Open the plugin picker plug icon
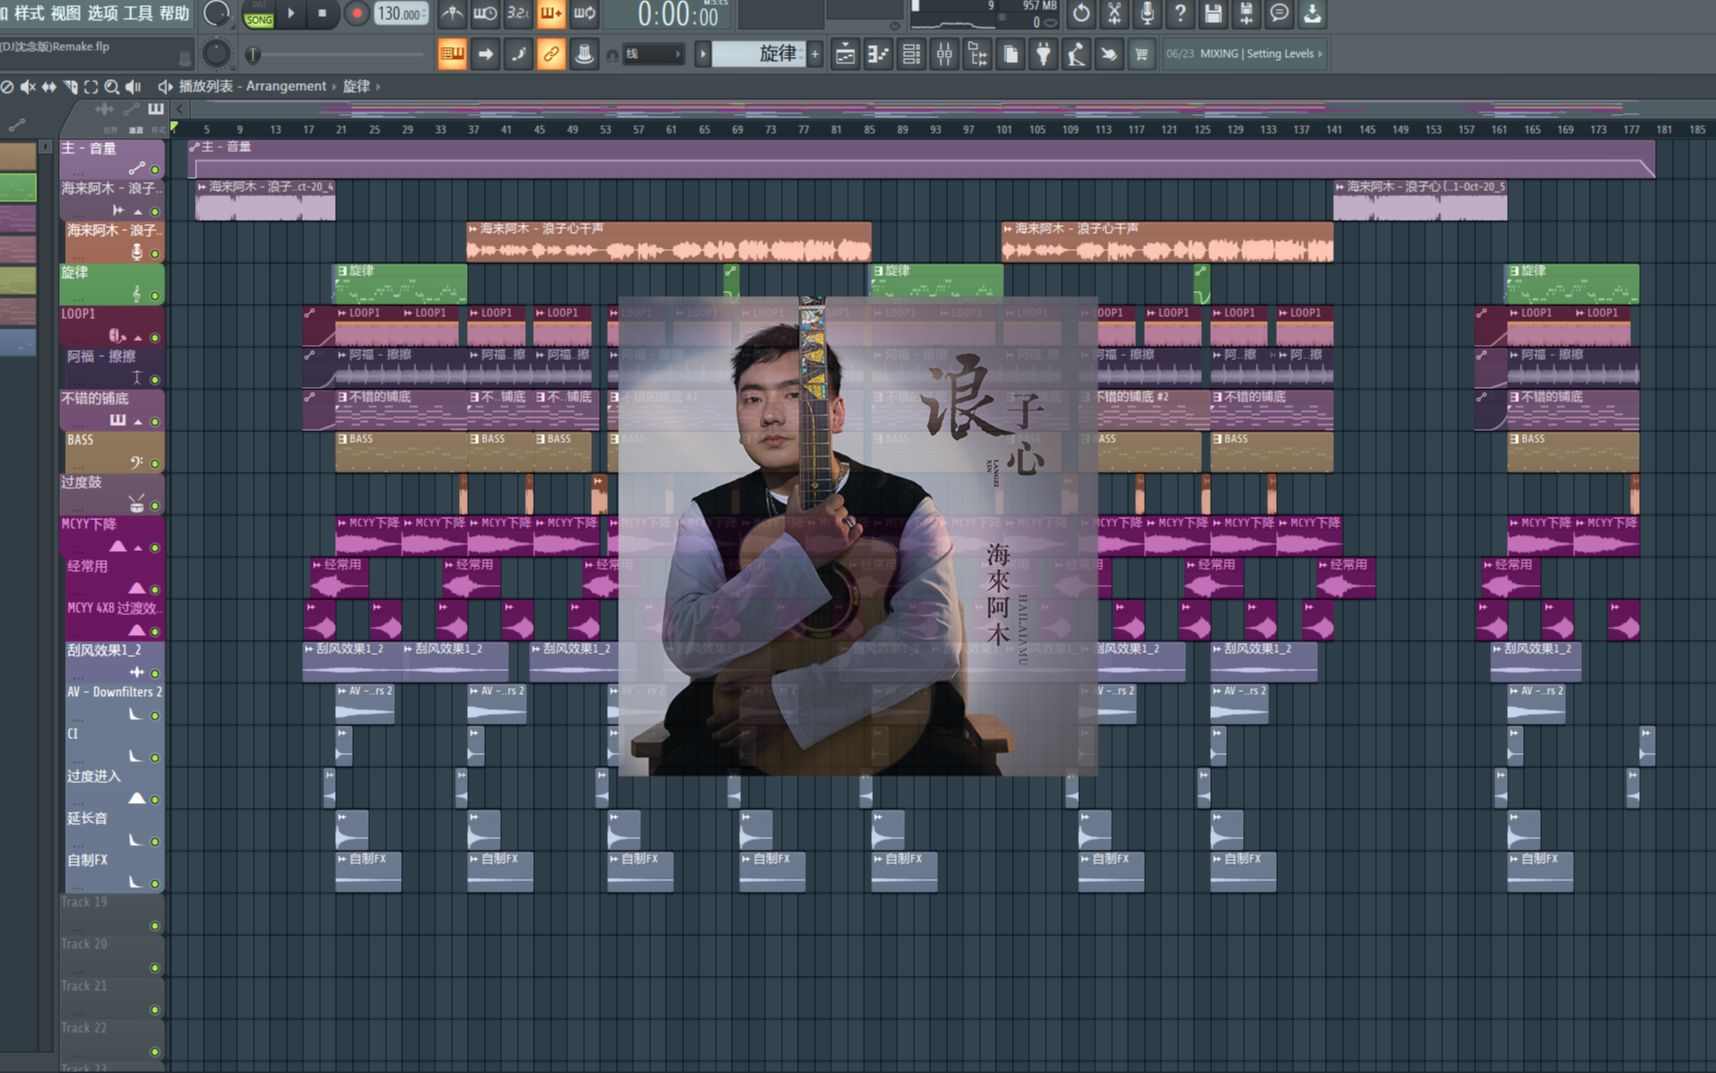 coord(1043,54)
